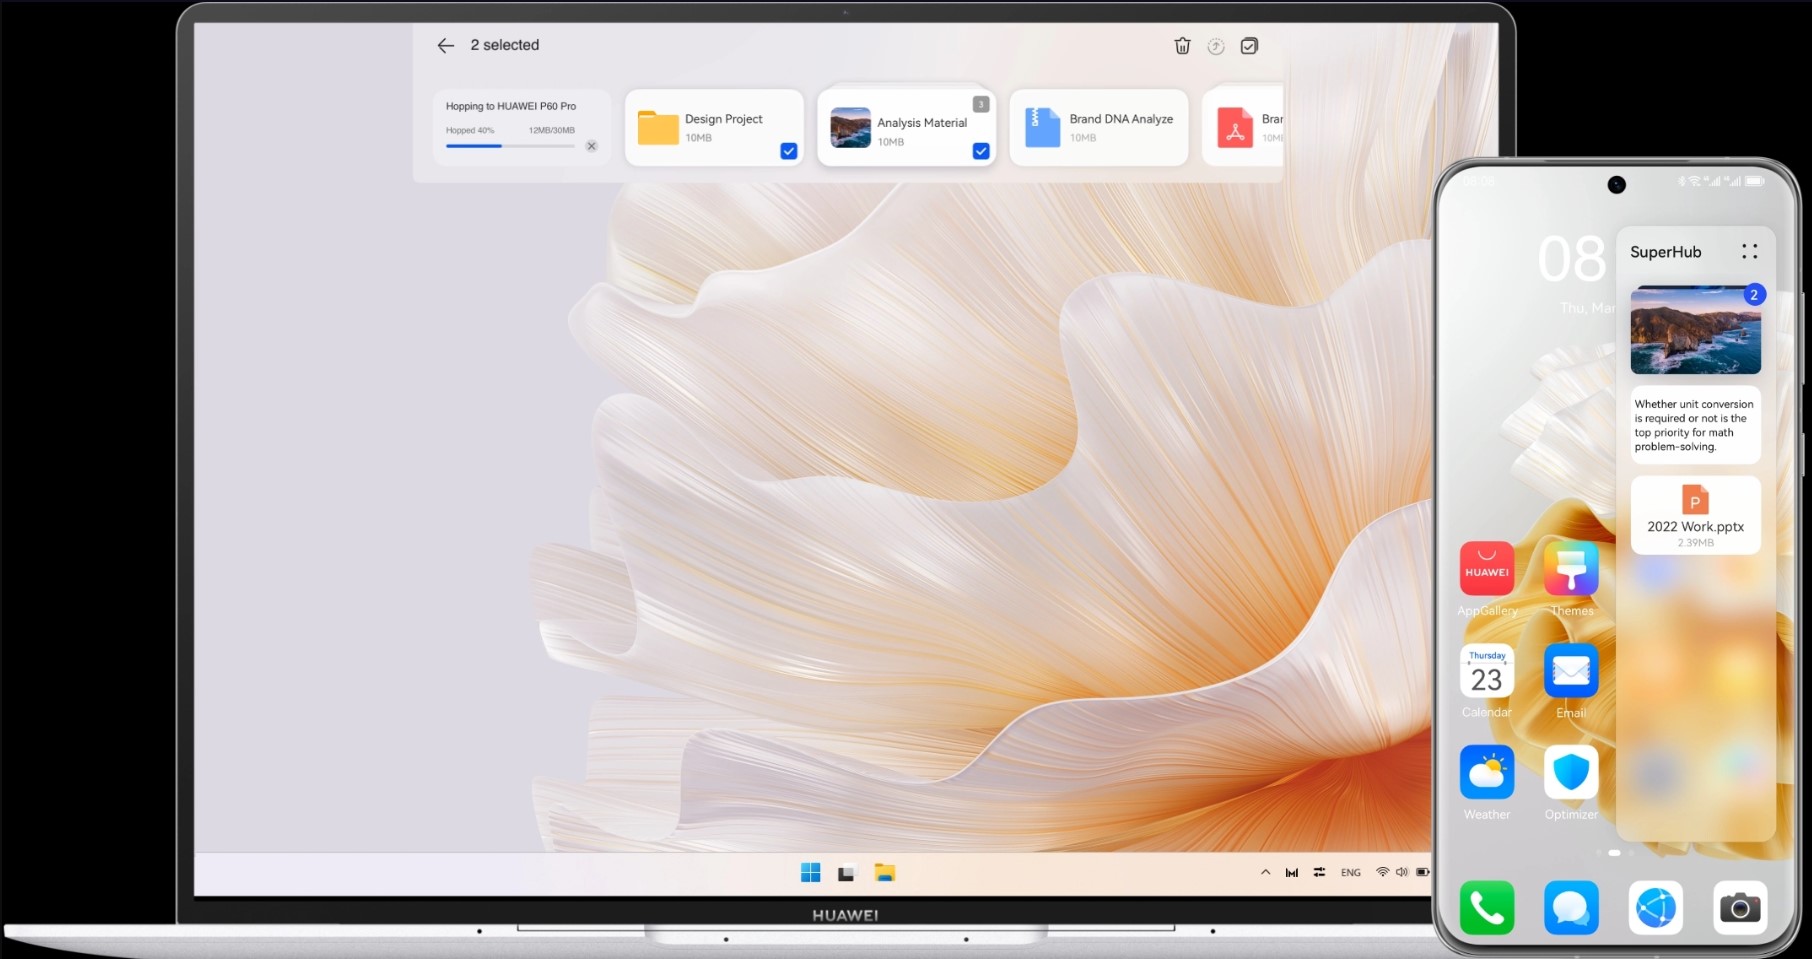Open the Phone dialer in the phone dock
1812x959 pixels.
pyautogui.click(x=1487, y=908)
